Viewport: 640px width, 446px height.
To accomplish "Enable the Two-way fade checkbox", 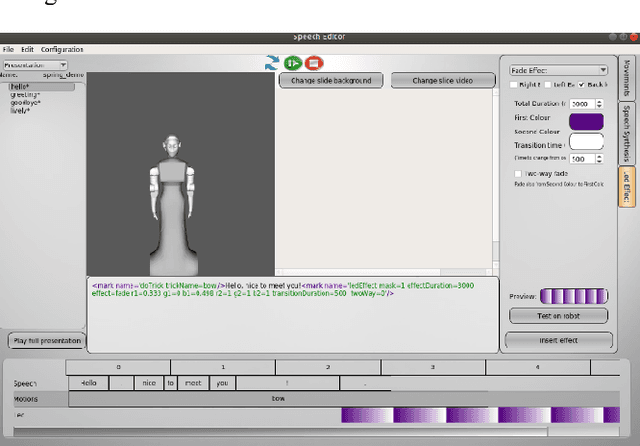I will point(516,173).
